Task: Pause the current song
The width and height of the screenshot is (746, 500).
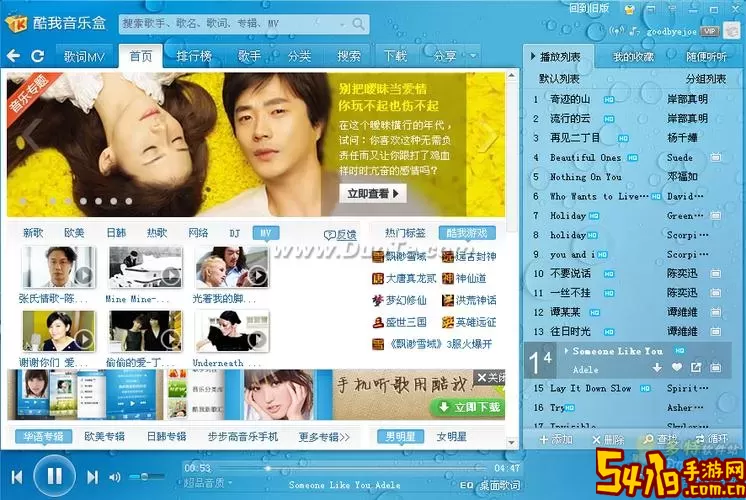Action: tap(55, 476)
